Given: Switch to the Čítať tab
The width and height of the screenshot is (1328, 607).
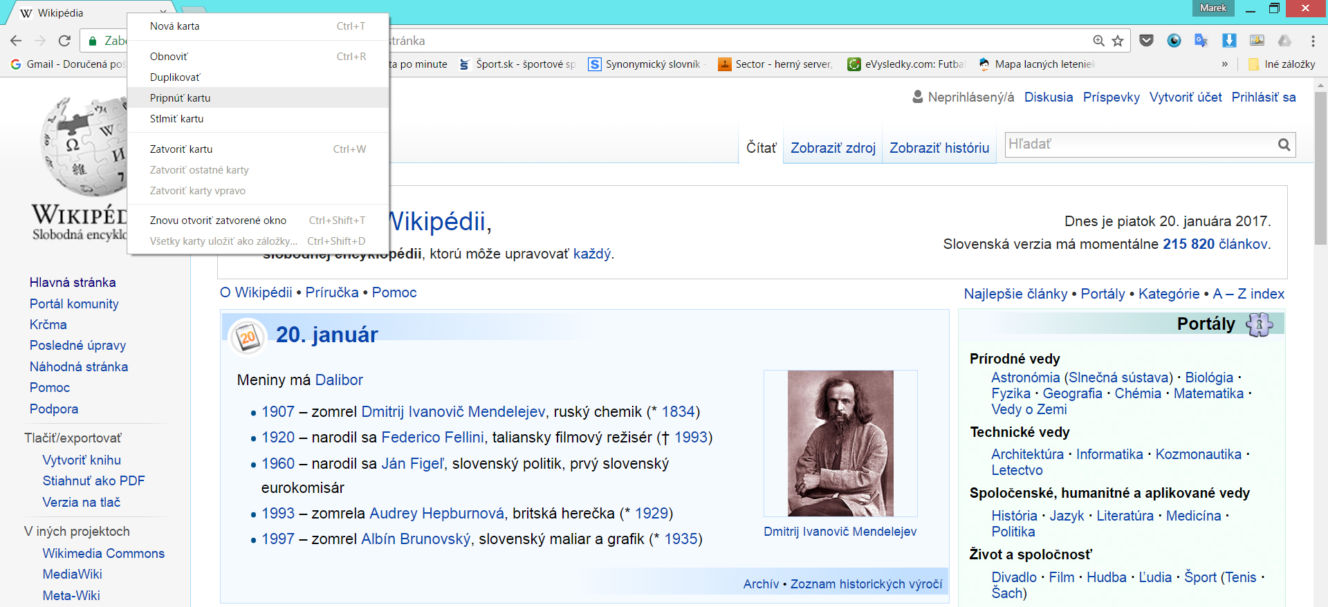Looking at the screenshot, I should pos(761,148).
